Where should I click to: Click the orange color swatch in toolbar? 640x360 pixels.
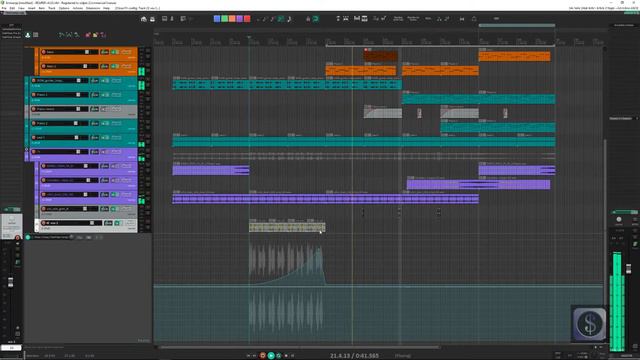click(x=232, y=19)
